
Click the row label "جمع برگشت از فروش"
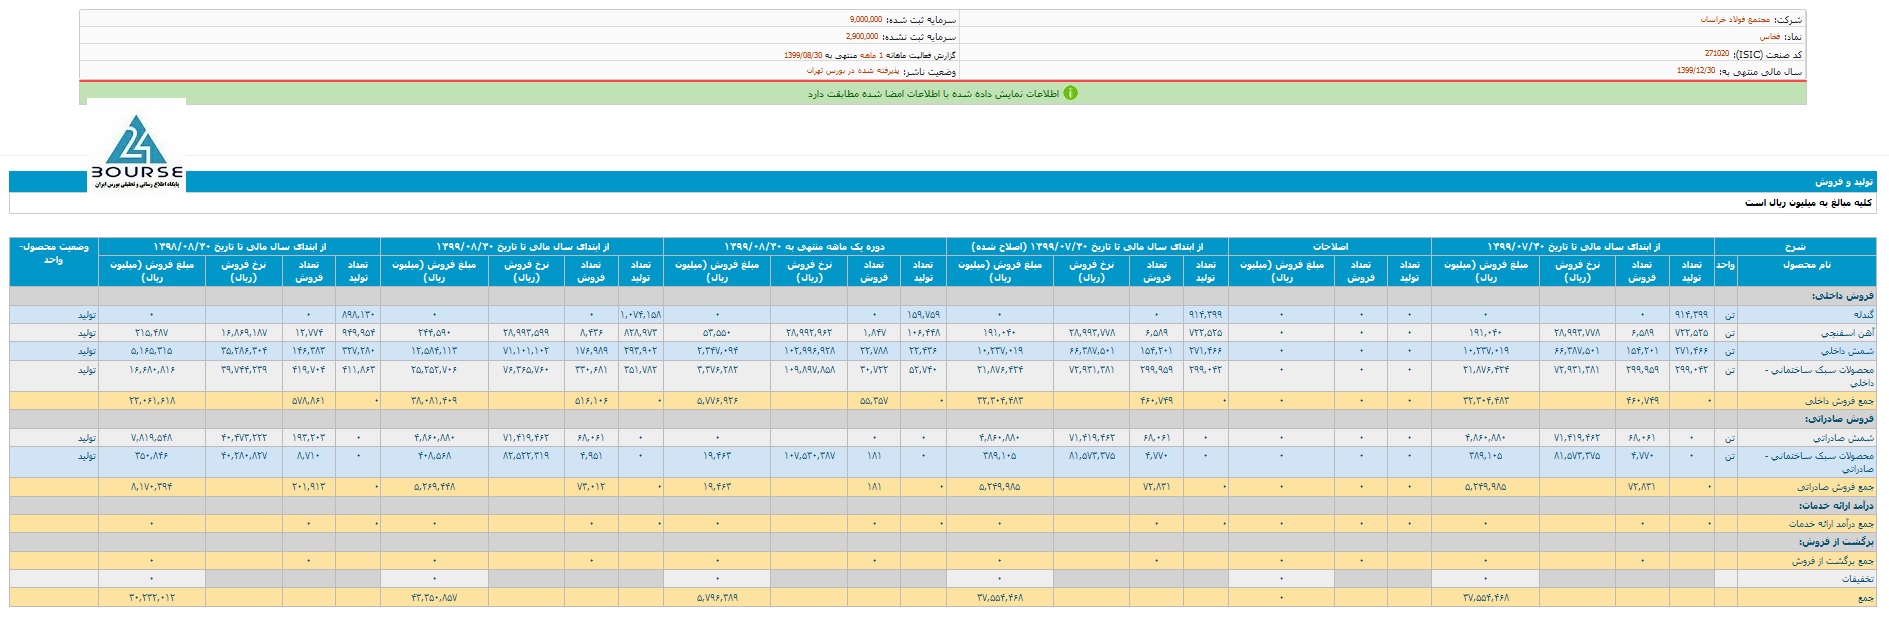(1834, 561)
